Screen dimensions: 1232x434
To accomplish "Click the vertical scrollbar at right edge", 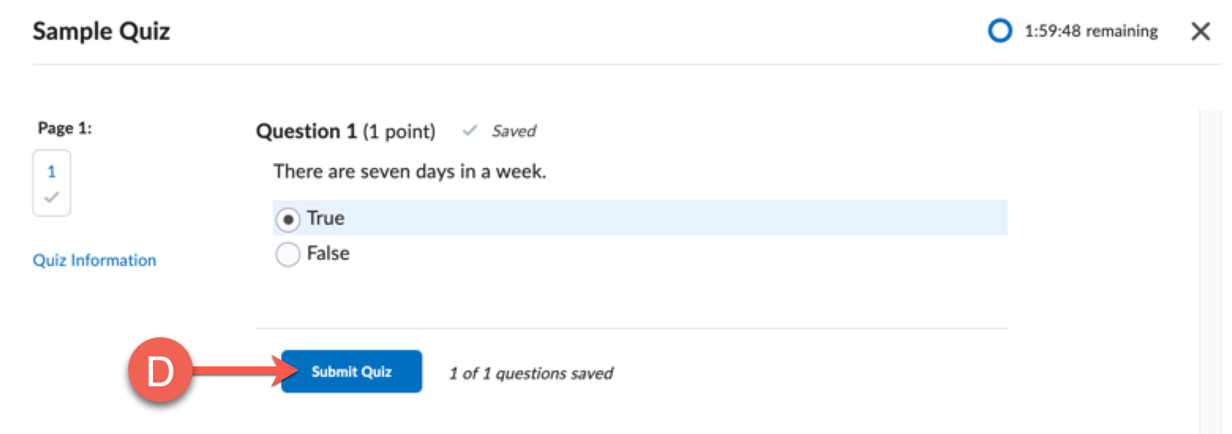I will pyautogui.click(x=1208, y=260).
